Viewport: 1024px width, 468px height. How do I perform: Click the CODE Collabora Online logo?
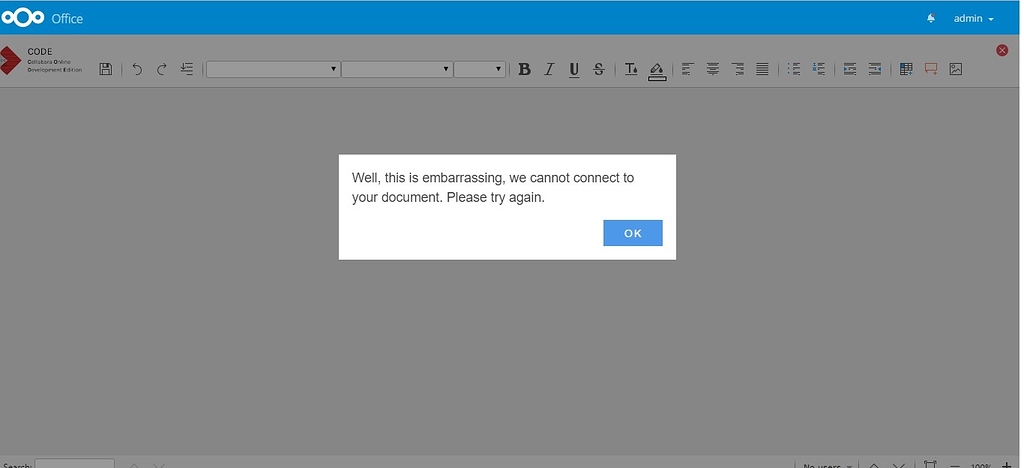(41, 60)
